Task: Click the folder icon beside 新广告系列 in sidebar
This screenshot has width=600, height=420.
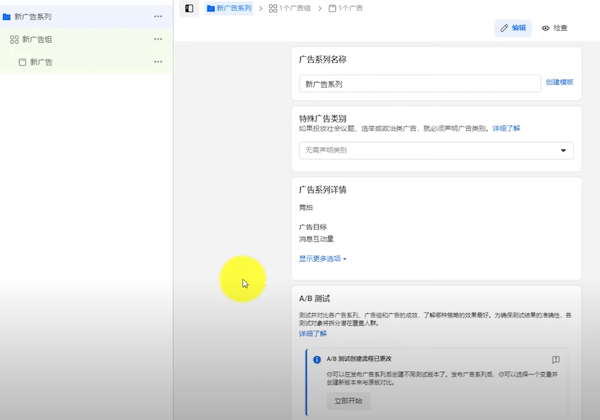Action: (7, 17)
